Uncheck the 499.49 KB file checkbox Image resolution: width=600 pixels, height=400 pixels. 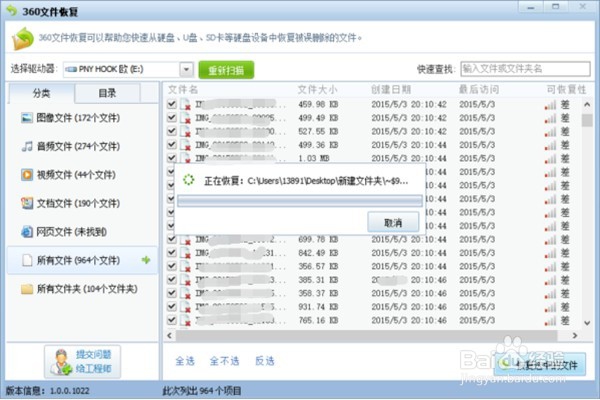[x=172, y=117]
